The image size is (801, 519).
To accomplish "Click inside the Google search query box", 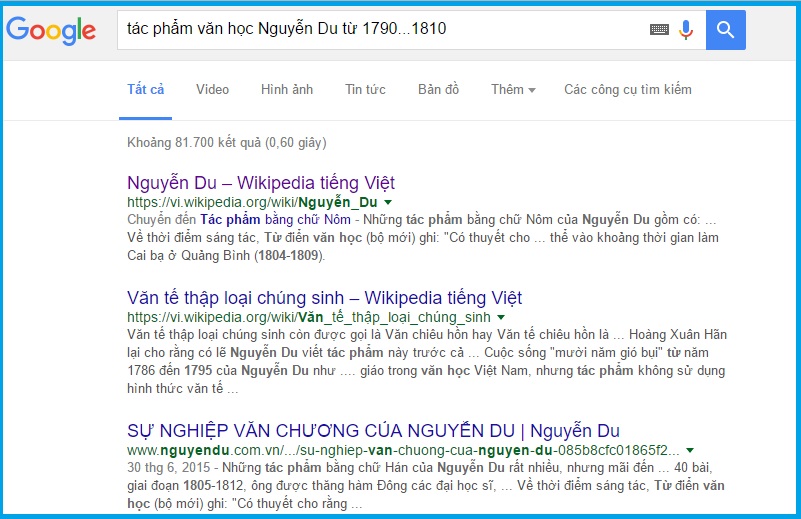I will tap(380, 30).
